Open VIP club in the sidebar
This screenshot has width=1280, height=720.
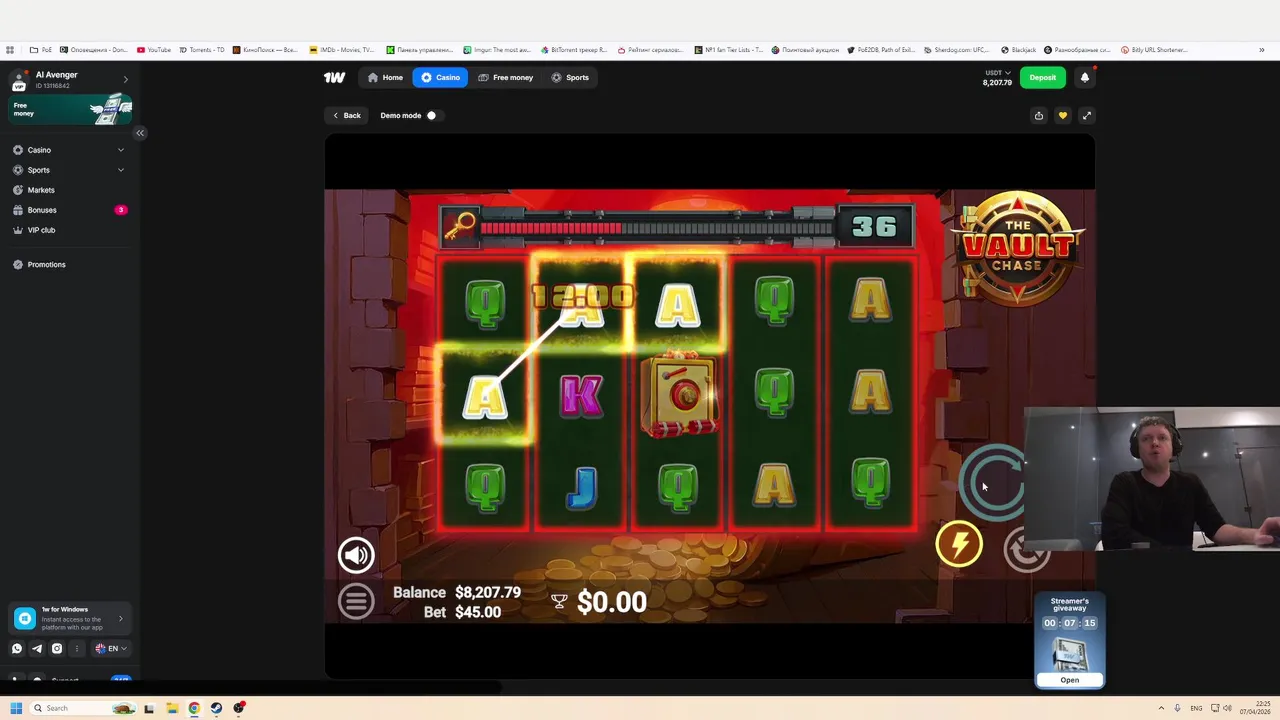(x=41, y=230)
